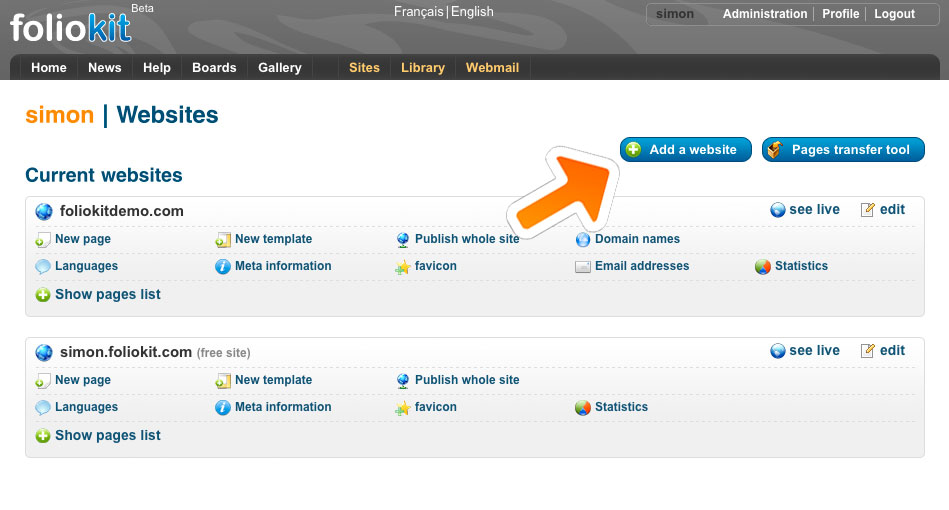
Task: Click the Languages speech bubble icon for foliokitdemo.com
Action: click(x=42, y=267)
